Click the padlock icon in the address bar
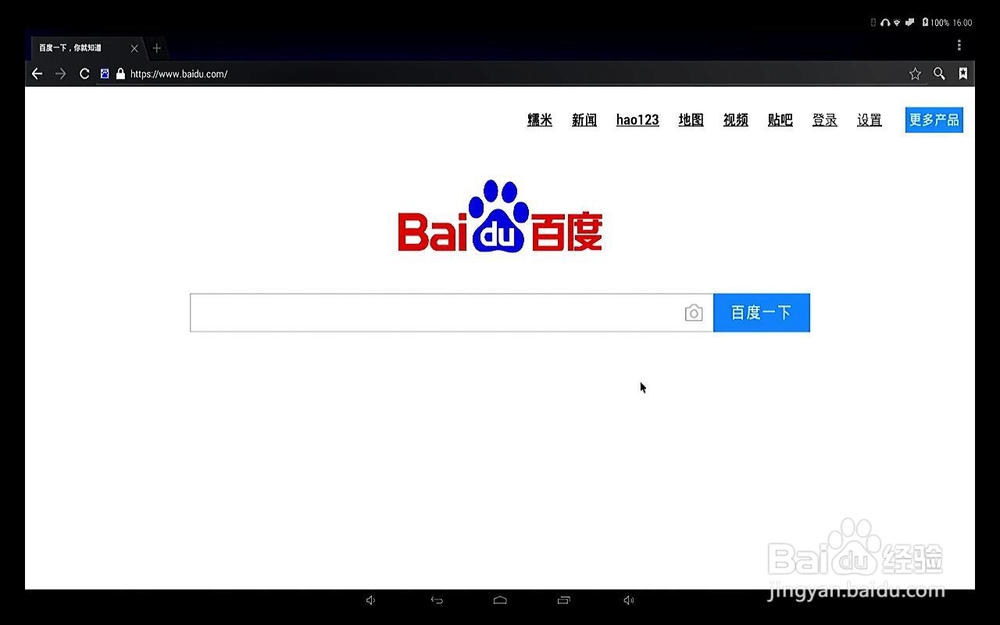This screenshot has height=625, width=1000. (x=121, y=73)
